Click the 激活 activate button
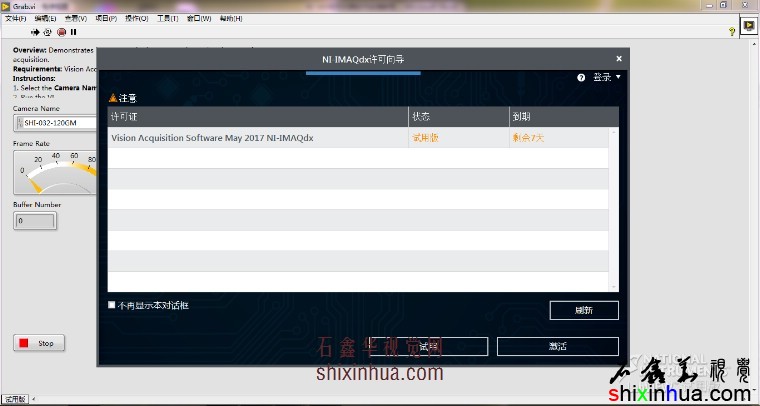 point(557,346)
